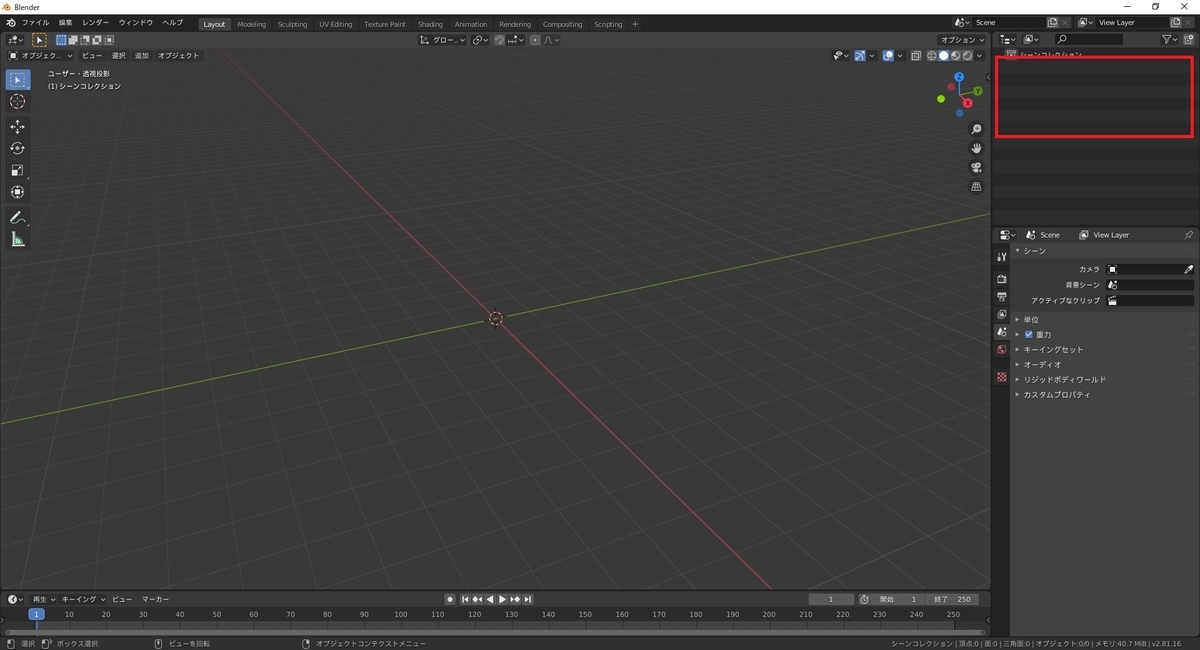Create new scene copy button
The height and width of the screenshot is (650, 1200).
[x=1053, y=22]
